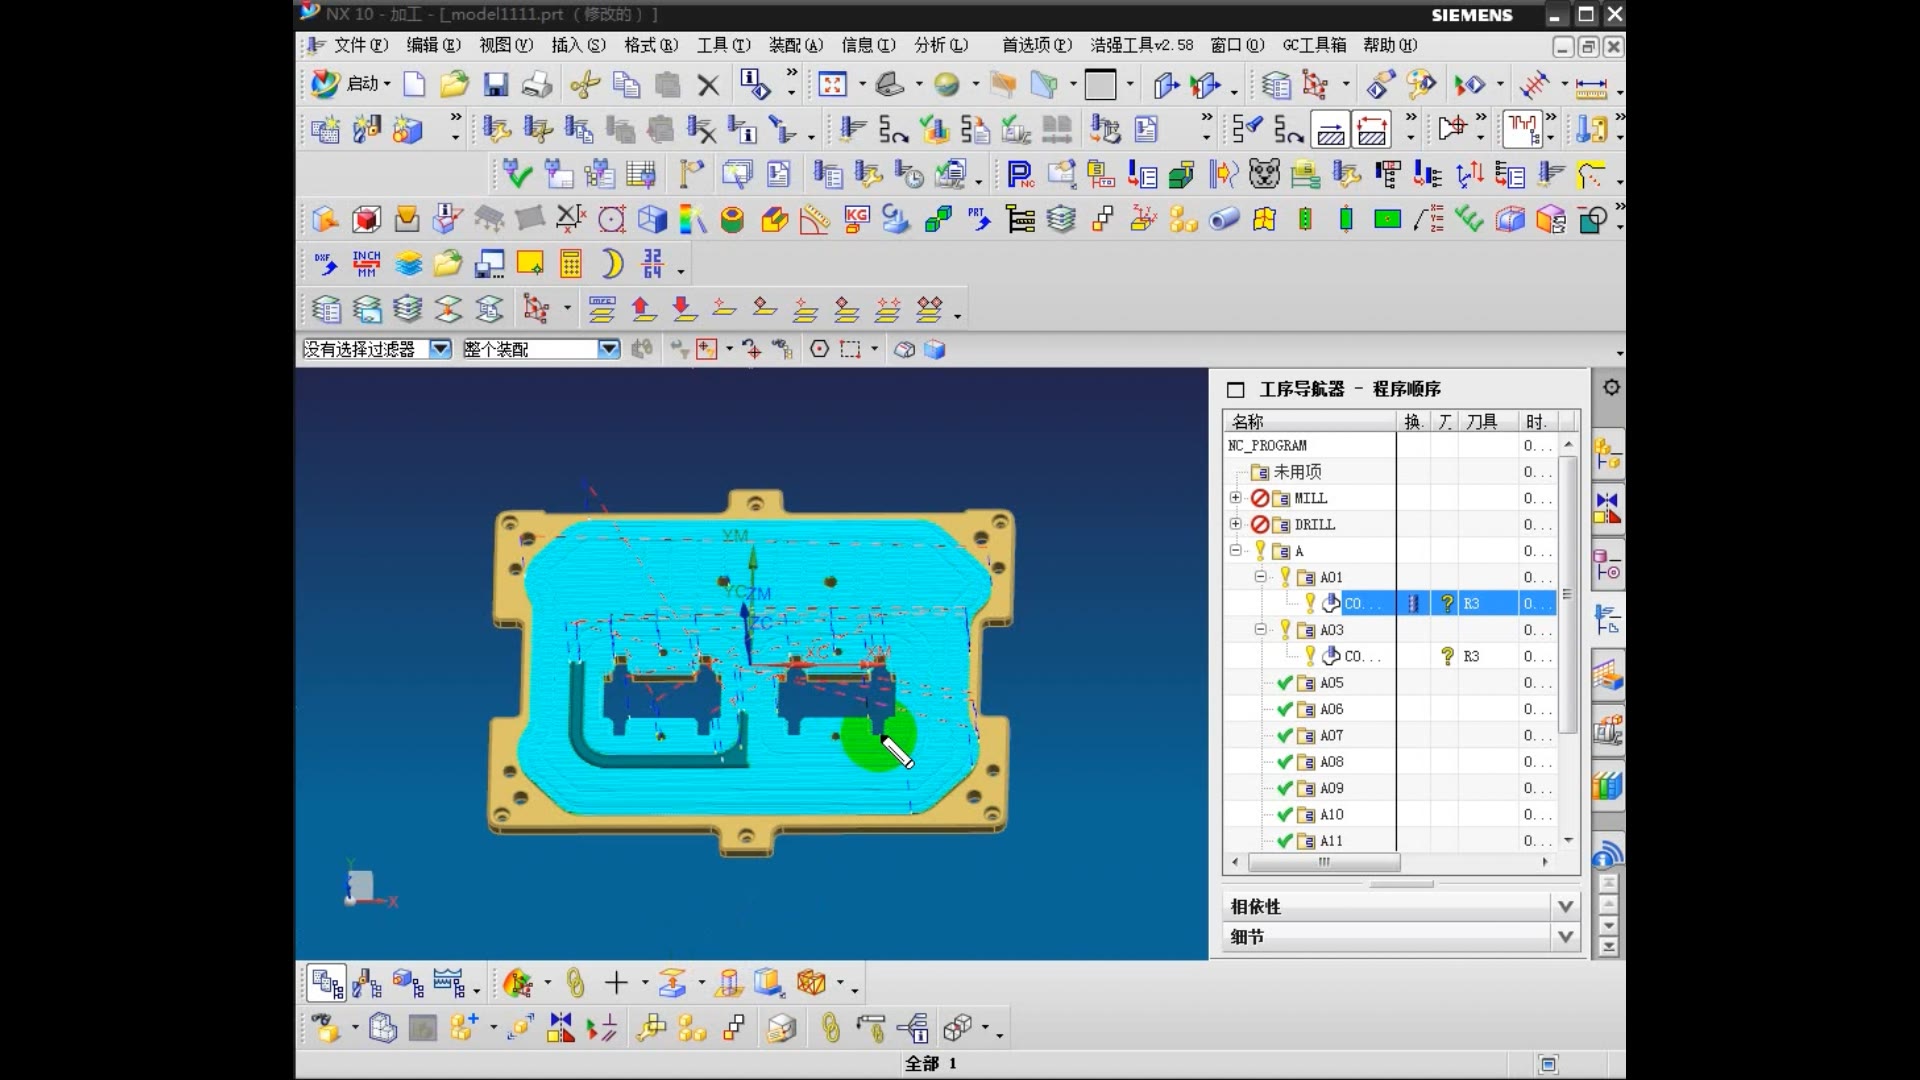Open the 文件 menu
The image size is (1920, 1080).
[x=359, y=45]
